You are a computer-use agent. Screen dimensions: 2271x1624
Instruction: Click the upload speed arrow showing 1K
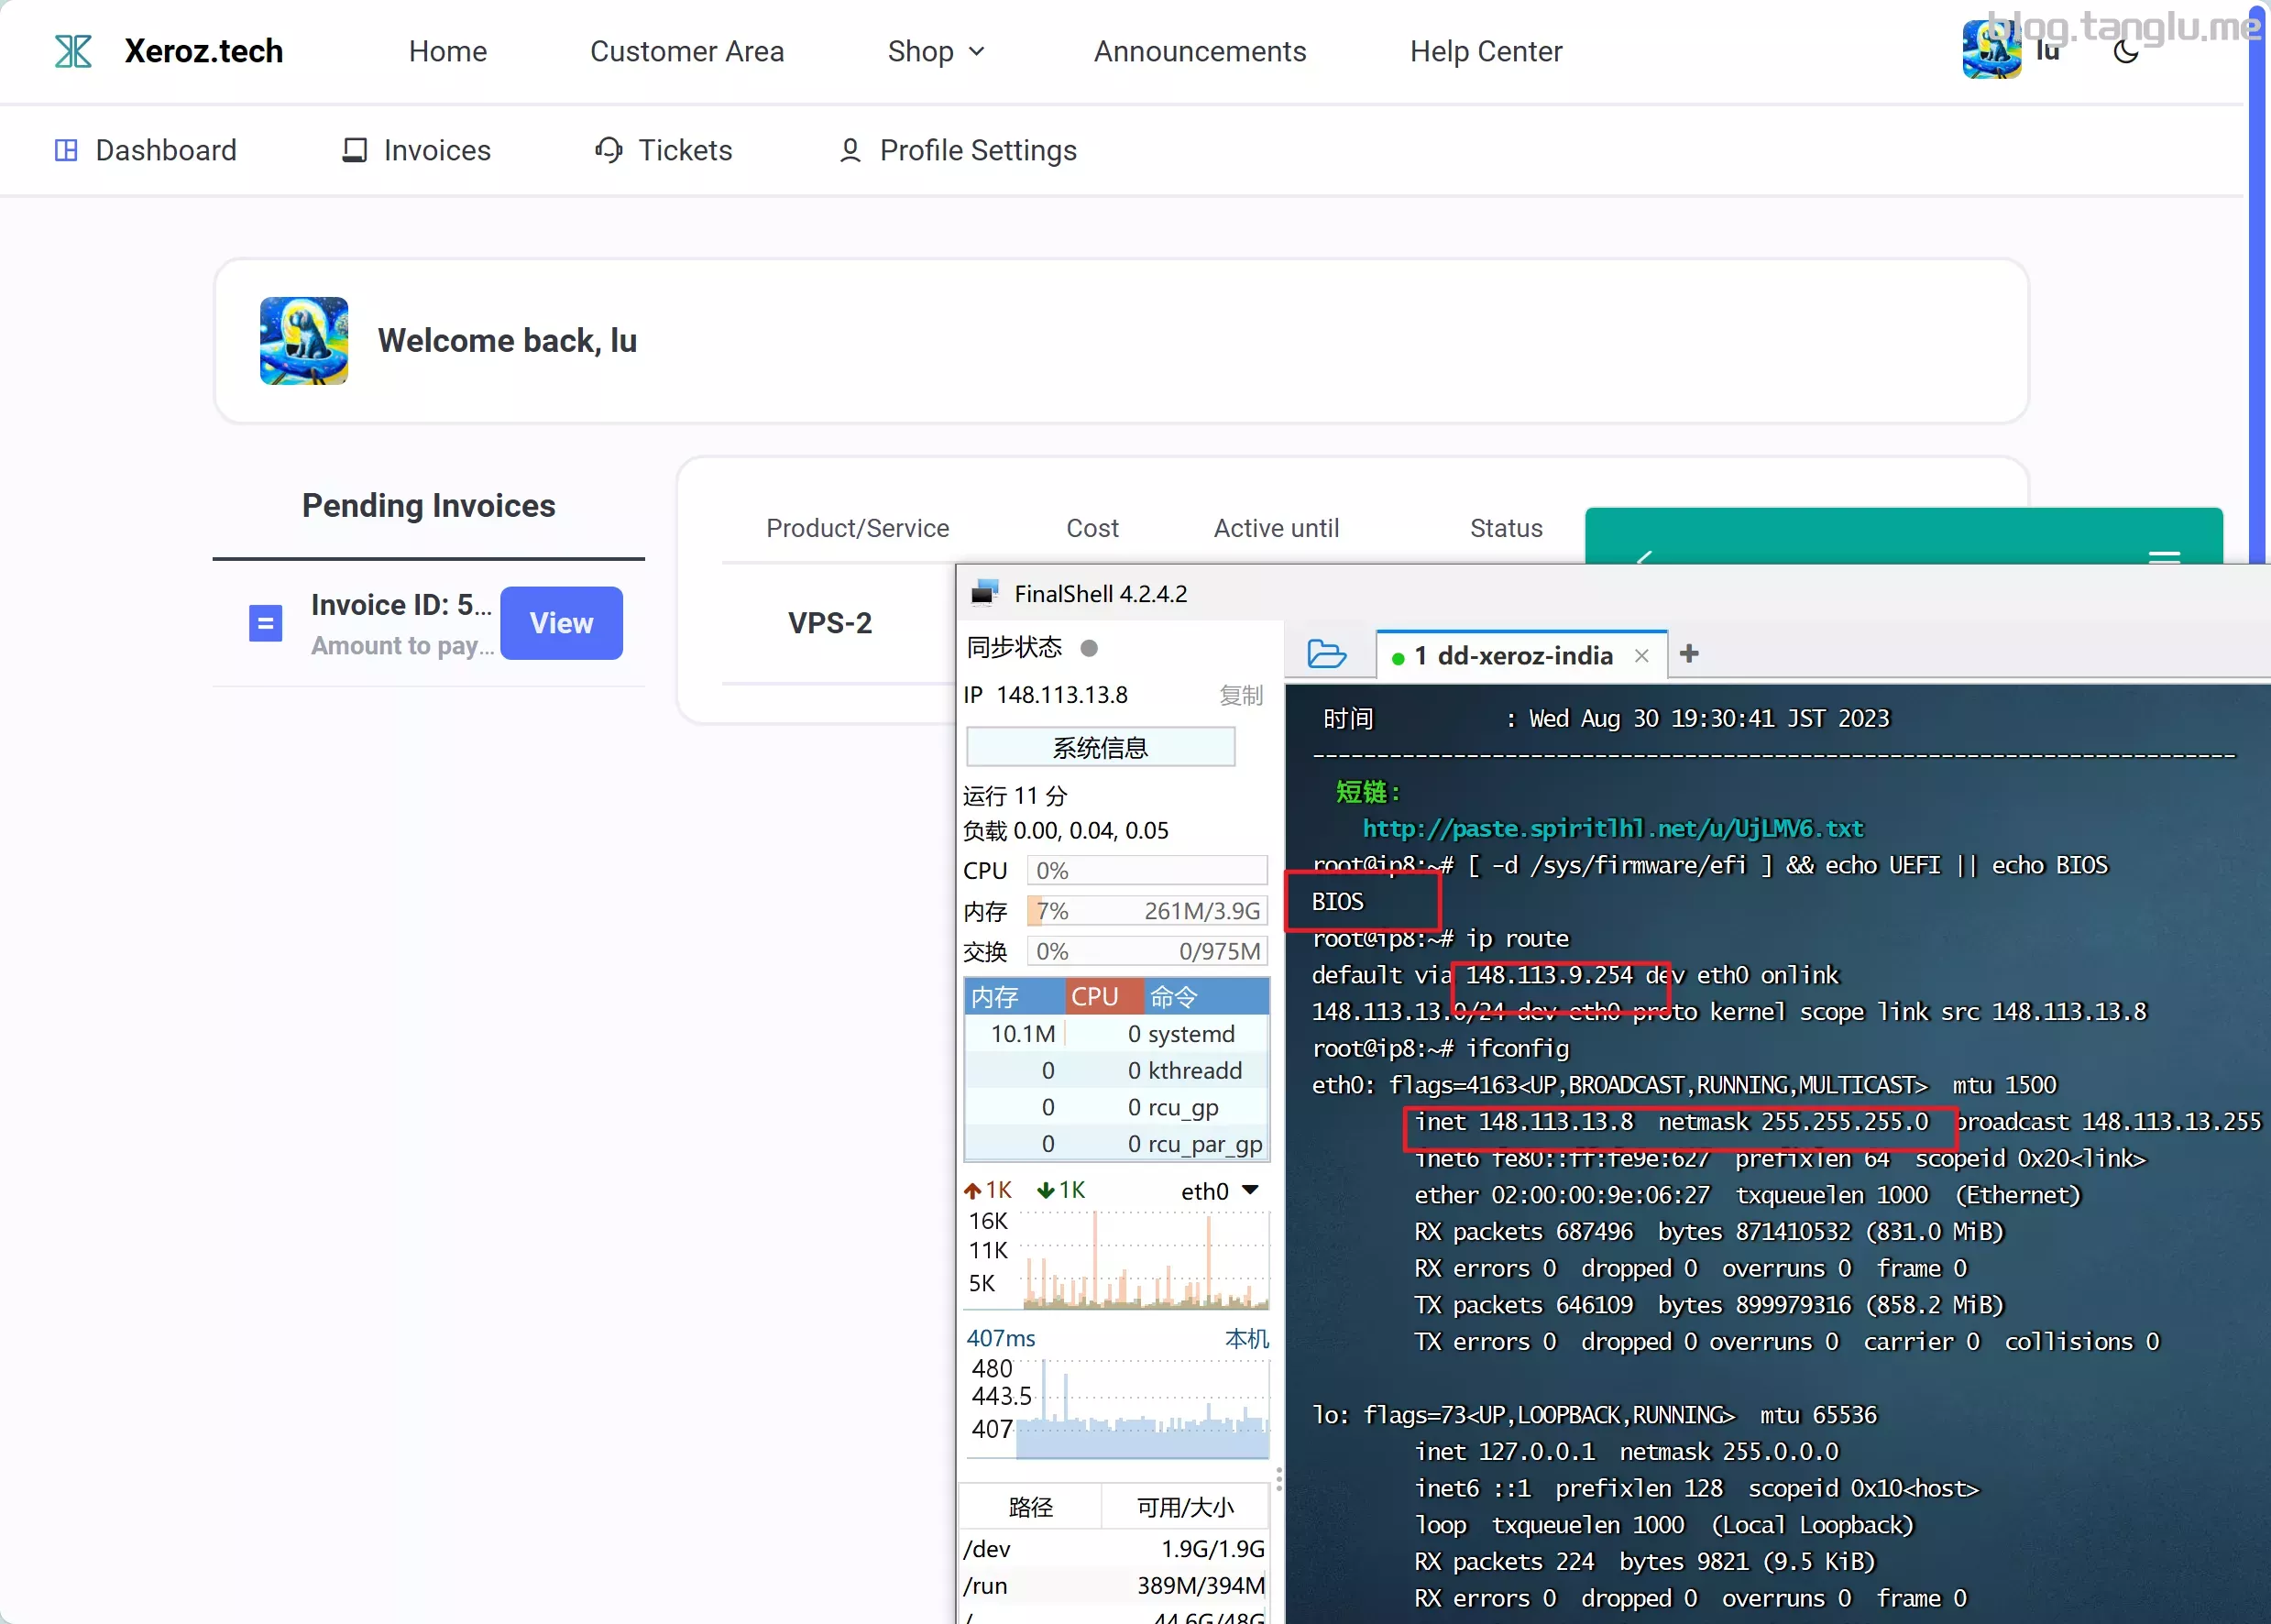972,1190
